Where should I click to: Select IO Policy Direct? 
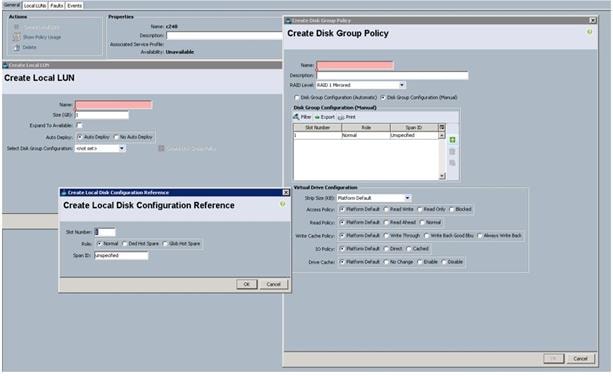pyautogui.click(x=386, y=249)
